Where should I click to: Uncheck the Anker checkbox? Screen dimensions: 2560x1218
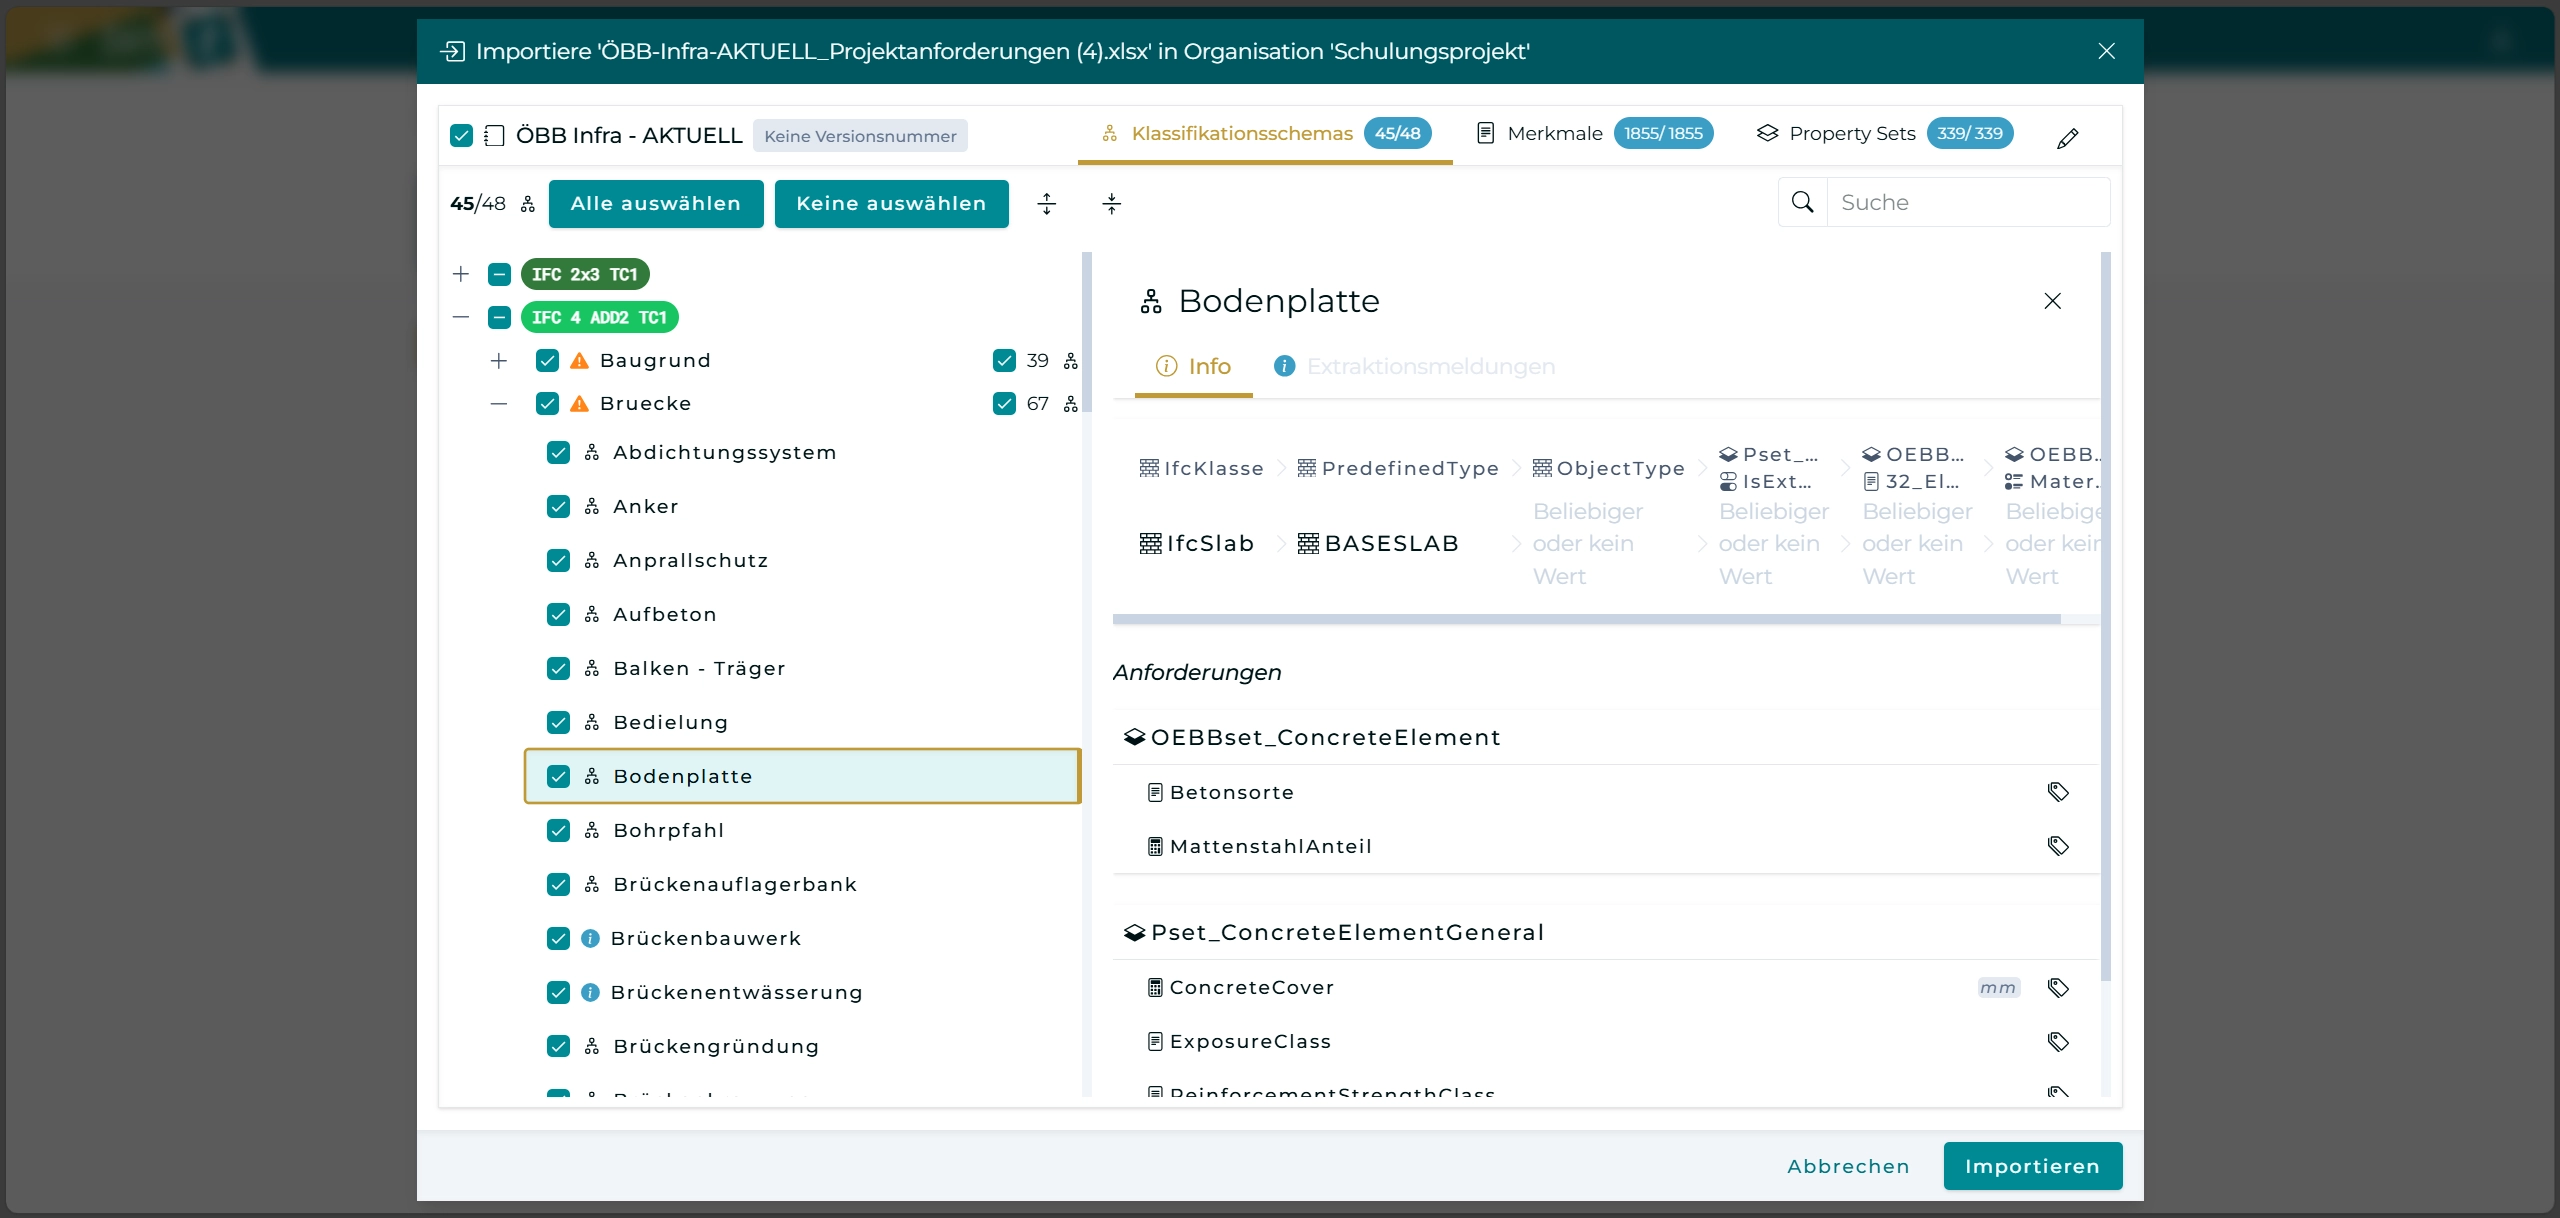tap(558, 507)
